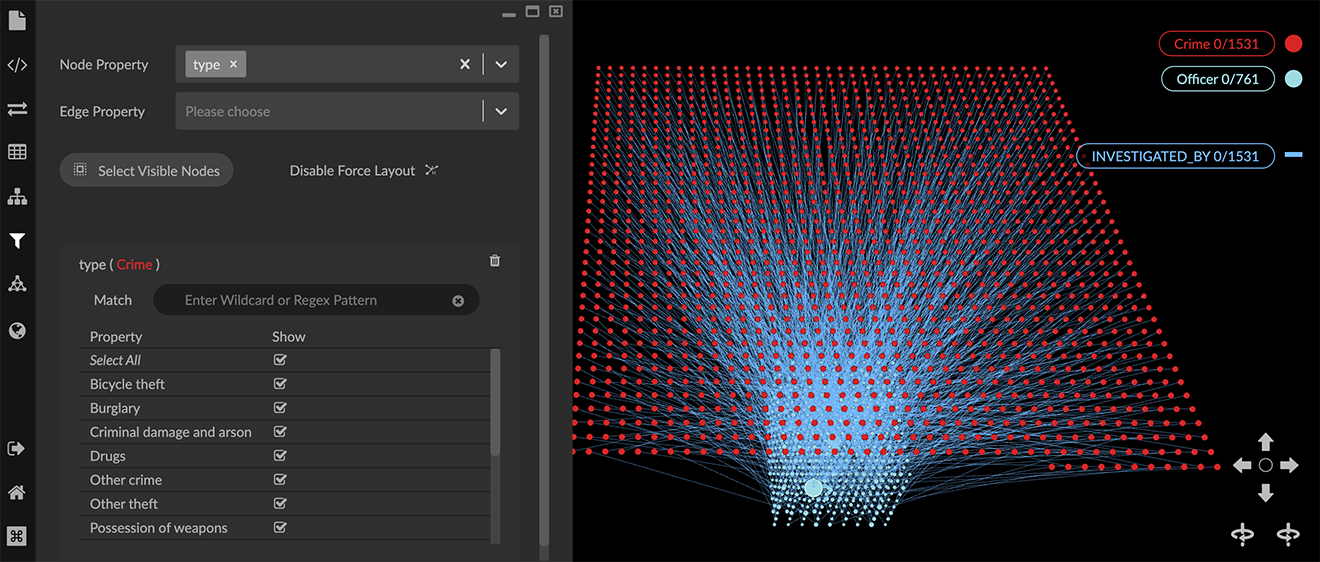Open the globe map icon in sidebar
Viewport: 1320px width, 562px height.
pos(17,330)
